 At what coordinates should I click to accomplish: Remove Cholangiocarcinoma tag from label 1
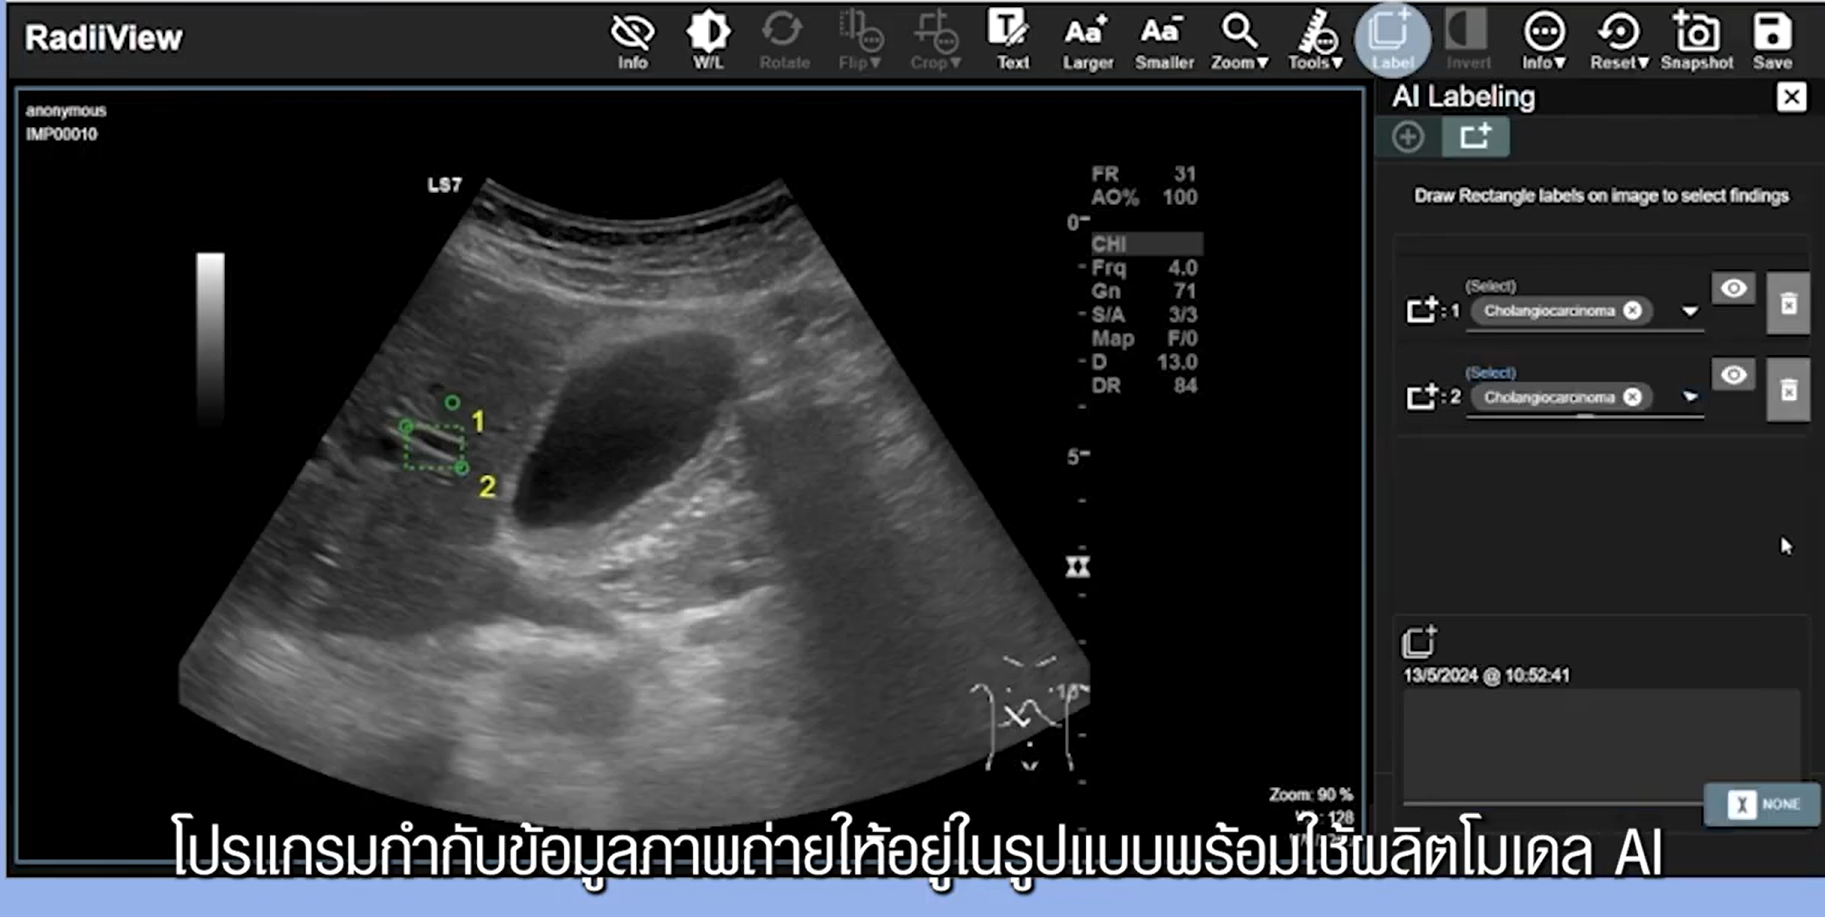coord(1632,311)
